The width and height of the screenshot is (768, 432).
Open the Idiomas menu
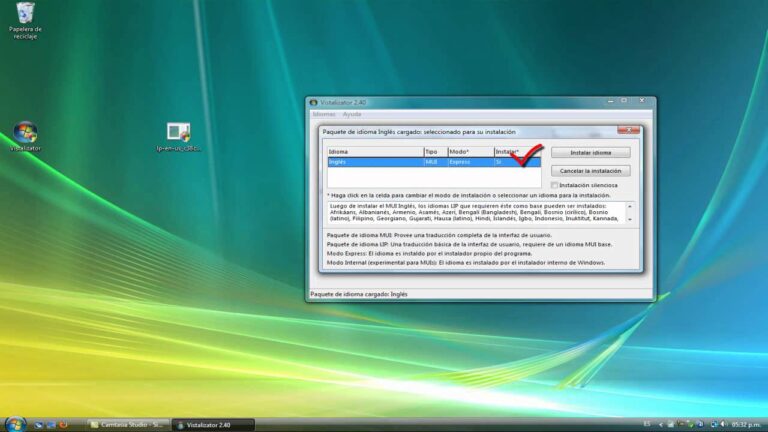324,114
